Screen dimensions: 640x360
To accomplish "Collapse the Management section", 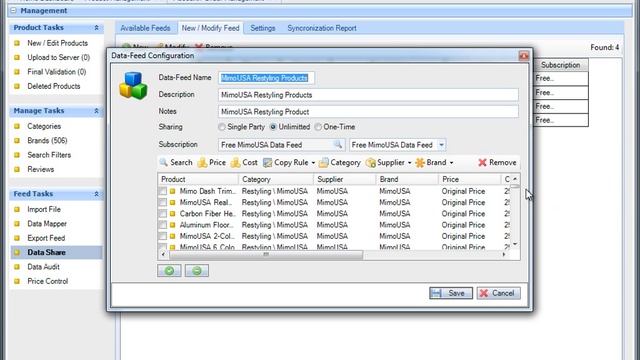I will pyautogui.click(x=13, y=11).
